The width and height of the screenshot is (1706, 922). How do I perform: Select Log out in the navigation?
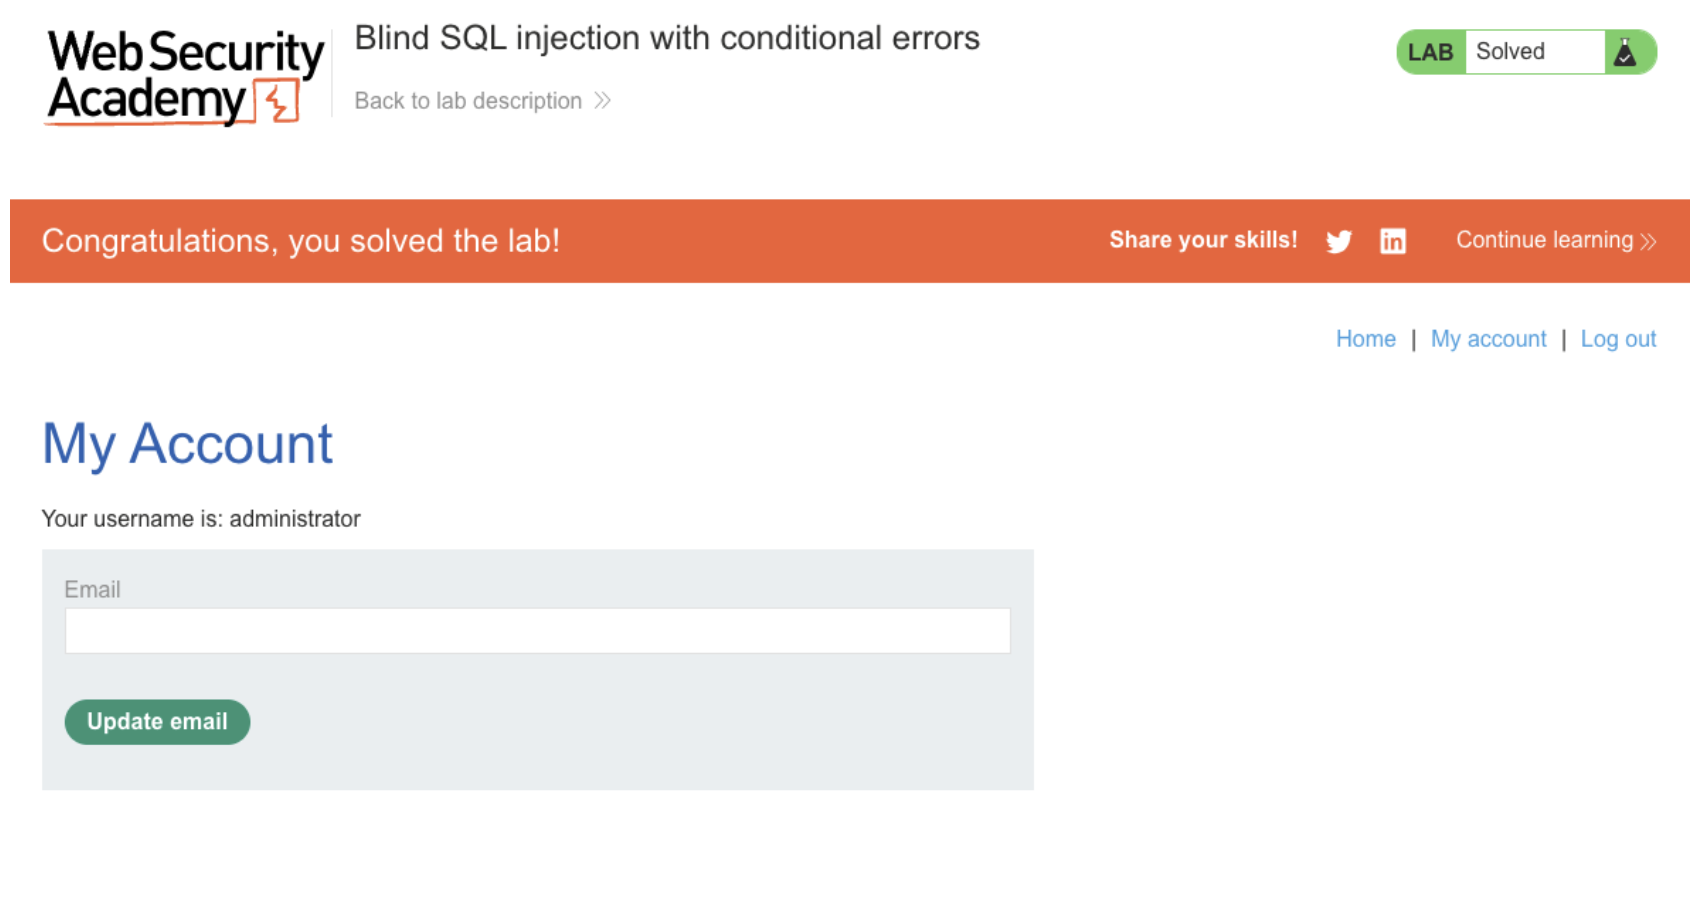coord(1618,339)
